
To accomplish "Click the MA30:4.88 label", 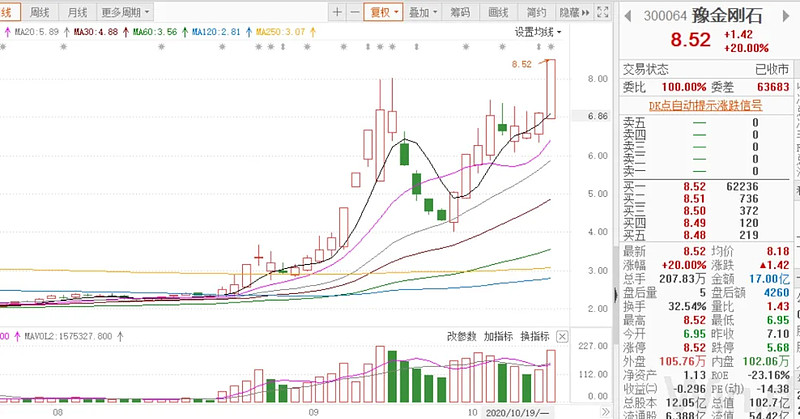I will point(95,32).
